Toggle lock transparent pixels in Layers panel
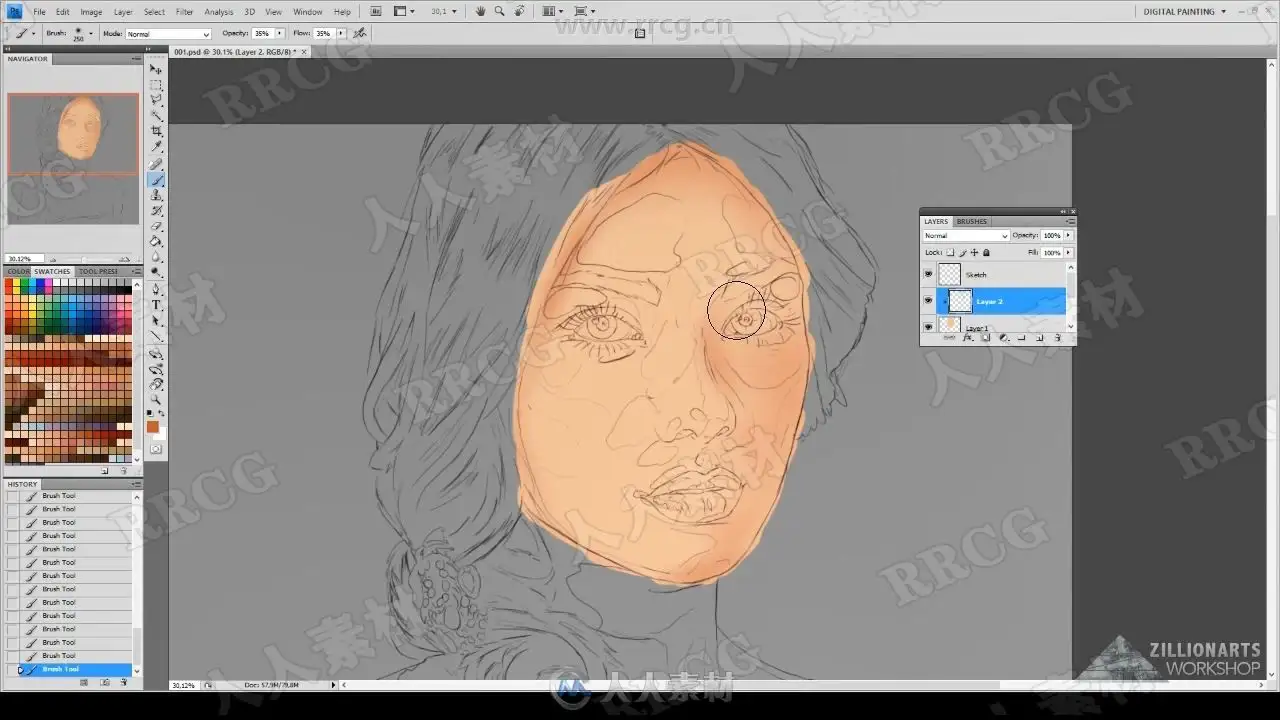The height and width of the screenshot is (720, 1280). [950, 252]
